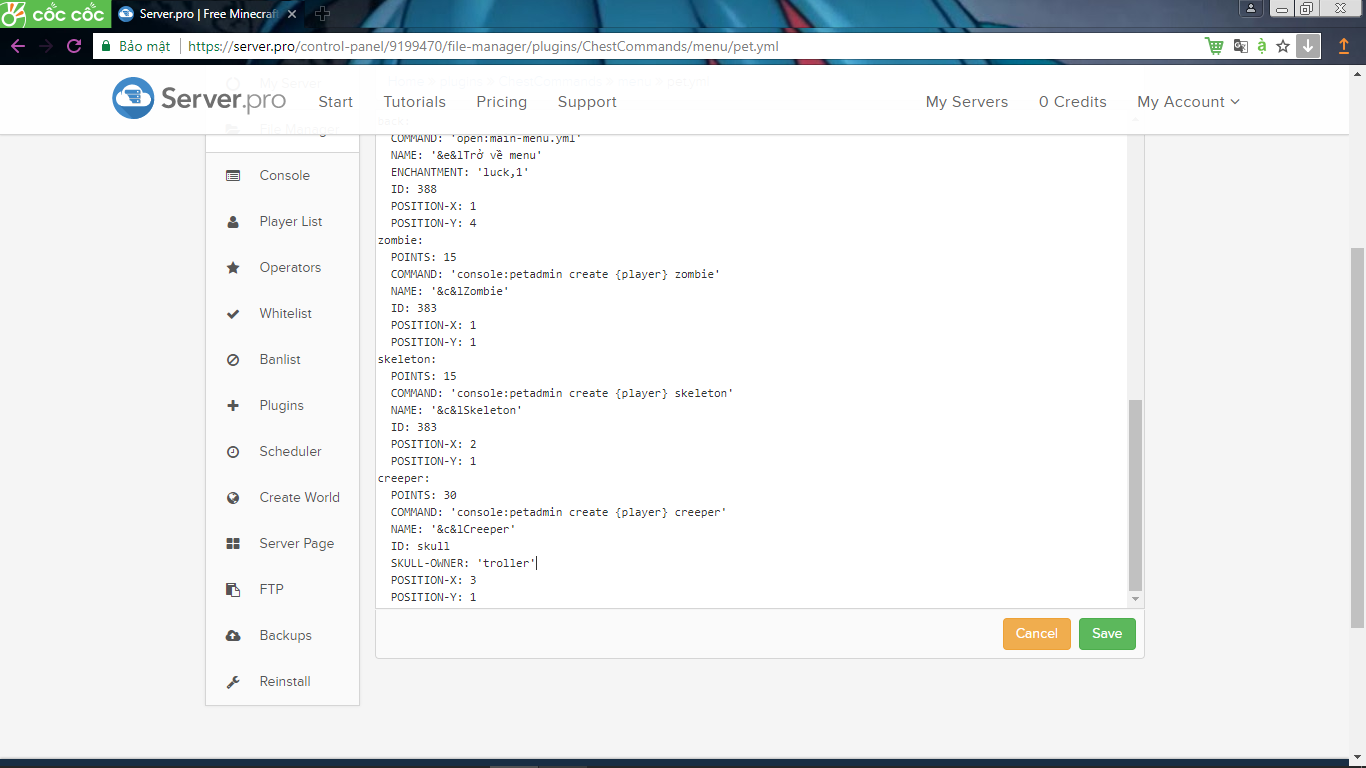Image resolution: width=1366 pixels, height=768 pixels.
Task: Open My Servers
Action: pos(967,102)
